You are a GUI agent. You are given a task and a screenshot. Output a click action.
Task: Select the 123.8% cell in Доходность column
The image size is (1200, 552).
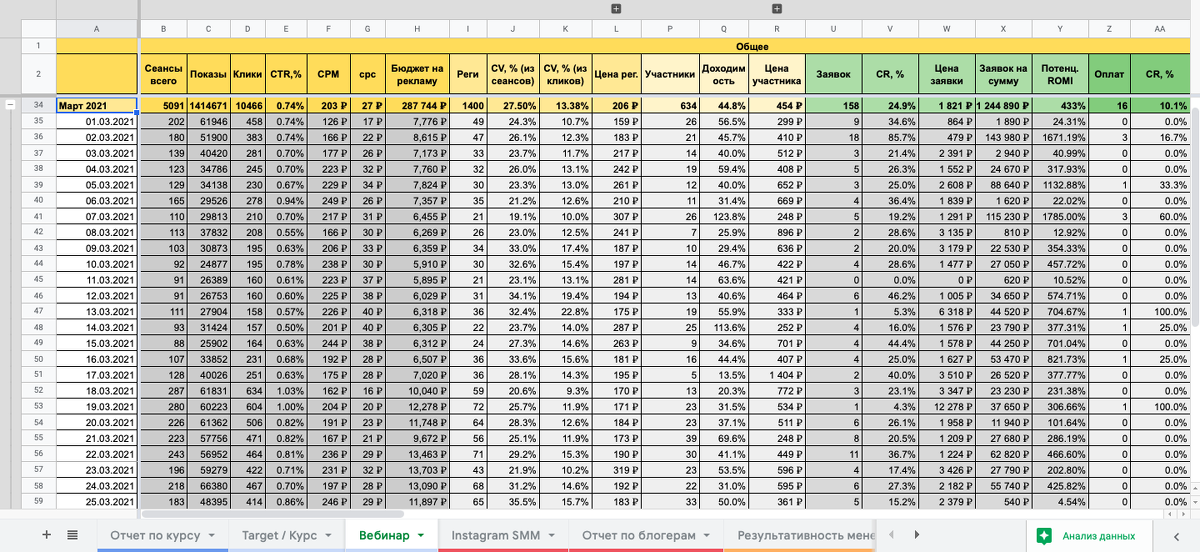(x=722, y=216)
